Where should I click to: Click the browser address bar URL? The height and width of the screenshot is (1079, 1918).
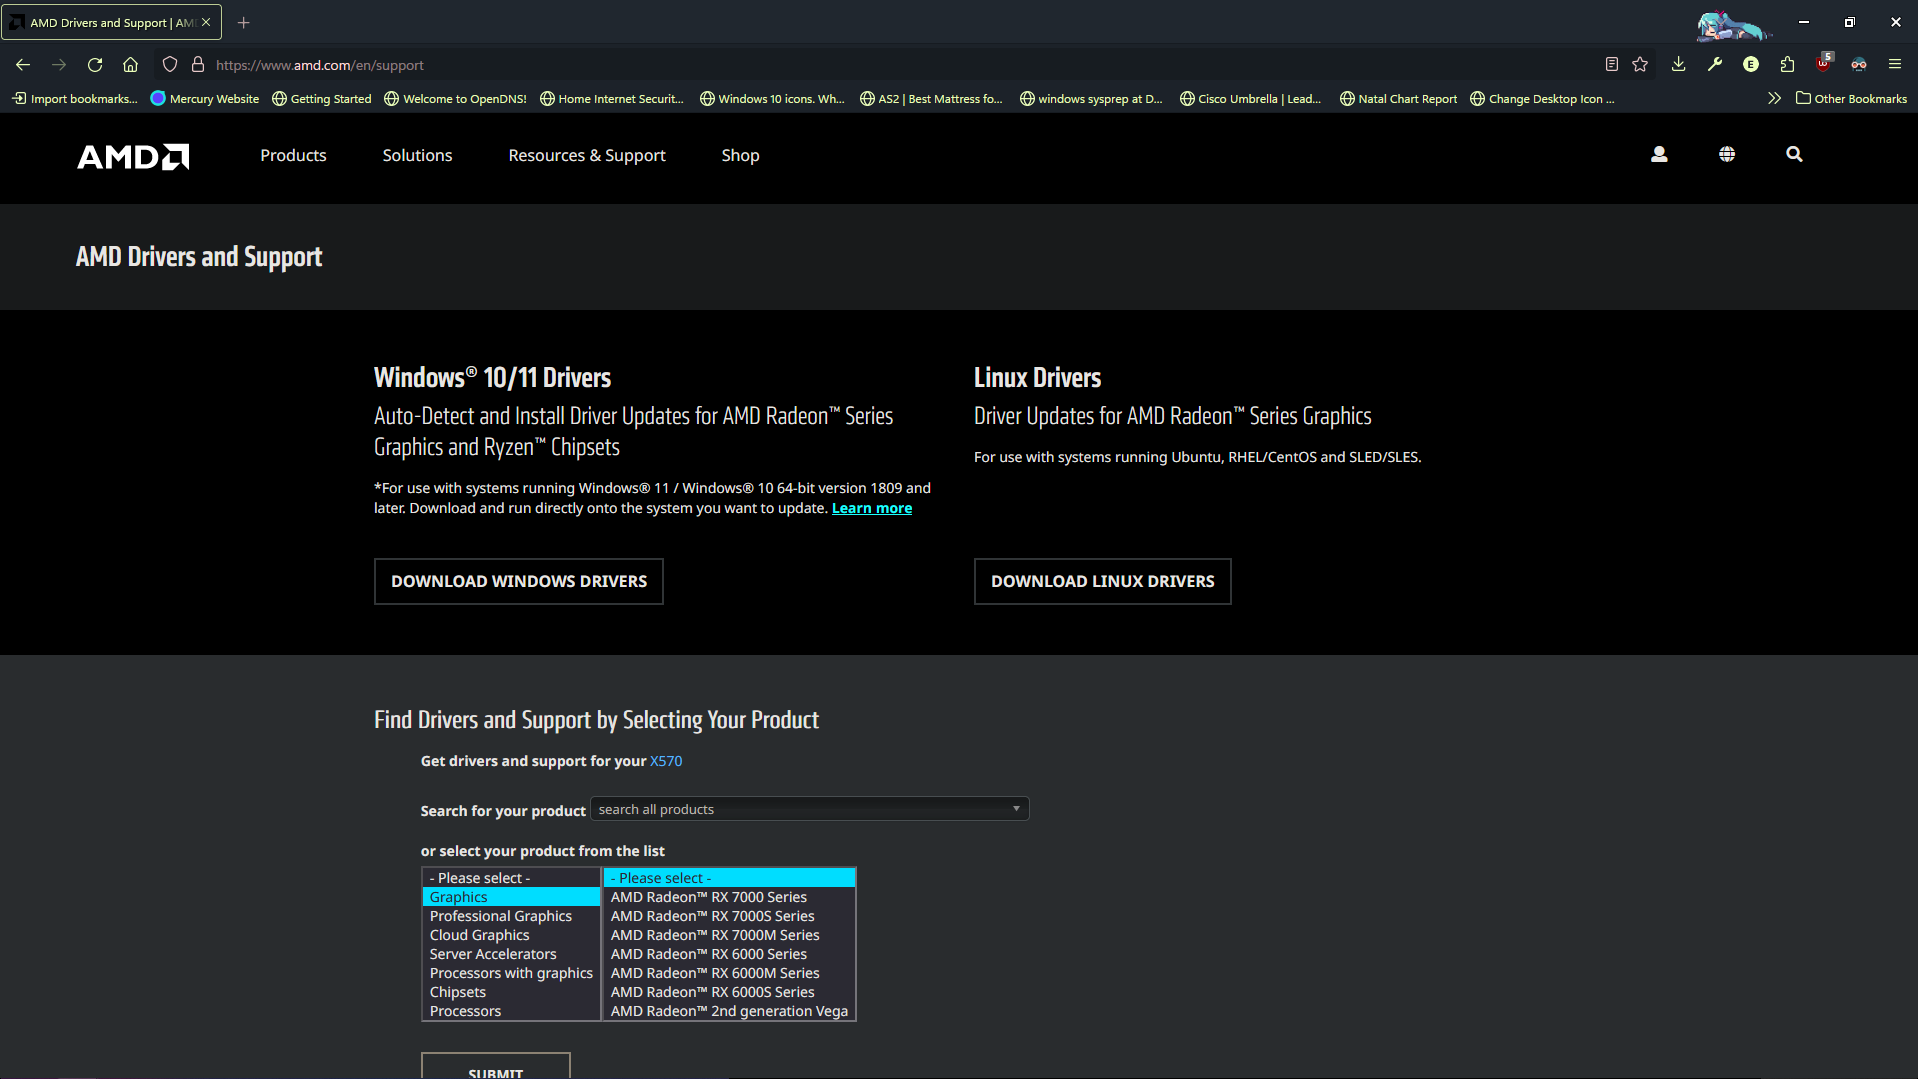point(320,65)
